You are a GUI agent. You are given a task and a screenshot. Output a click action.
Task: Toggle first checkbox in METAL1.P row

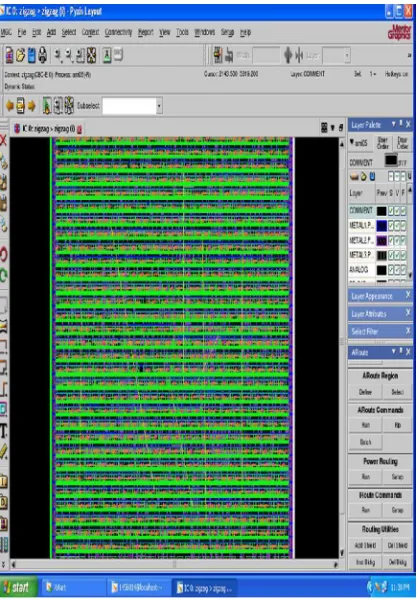[x=391, y=226]
